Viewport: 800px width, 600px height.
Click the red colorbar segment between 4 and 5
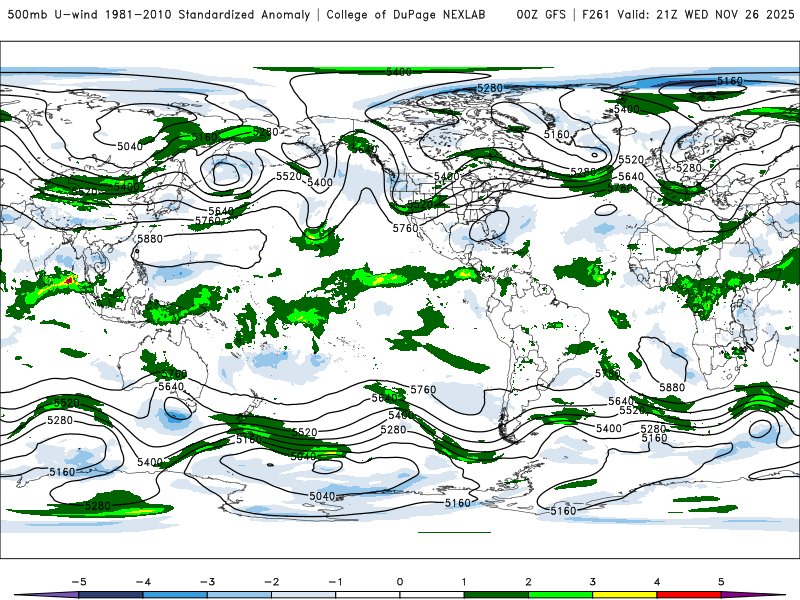[689, 595]
